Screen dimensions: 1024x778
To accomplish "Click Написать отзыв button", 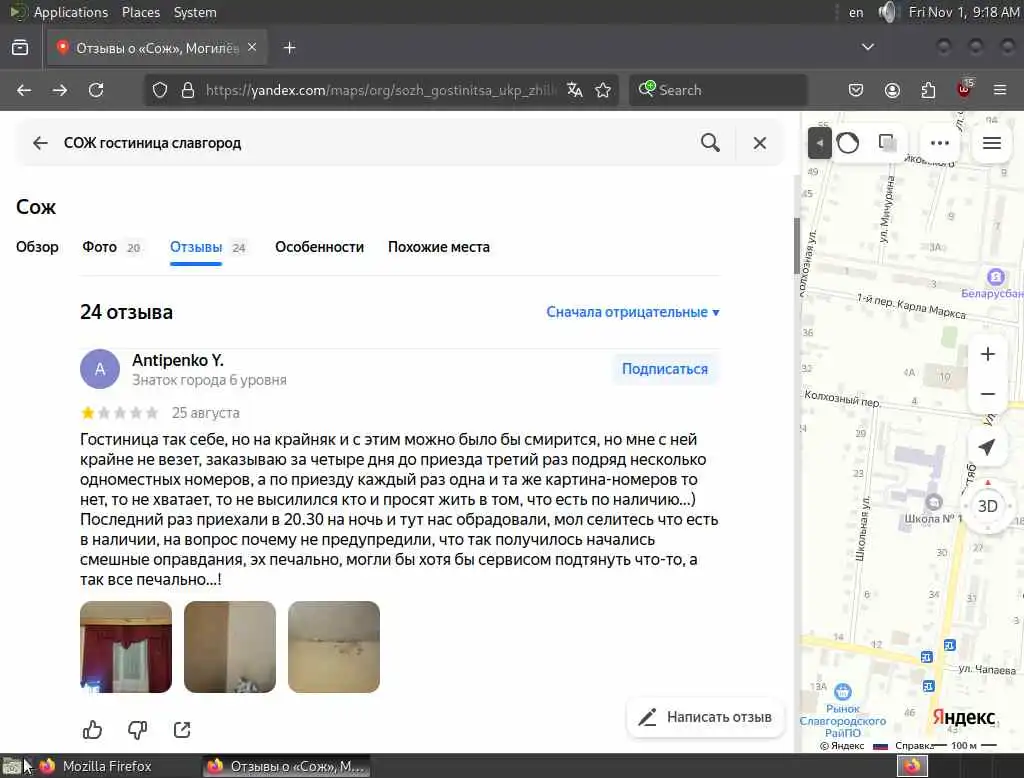I will (705, 717).
